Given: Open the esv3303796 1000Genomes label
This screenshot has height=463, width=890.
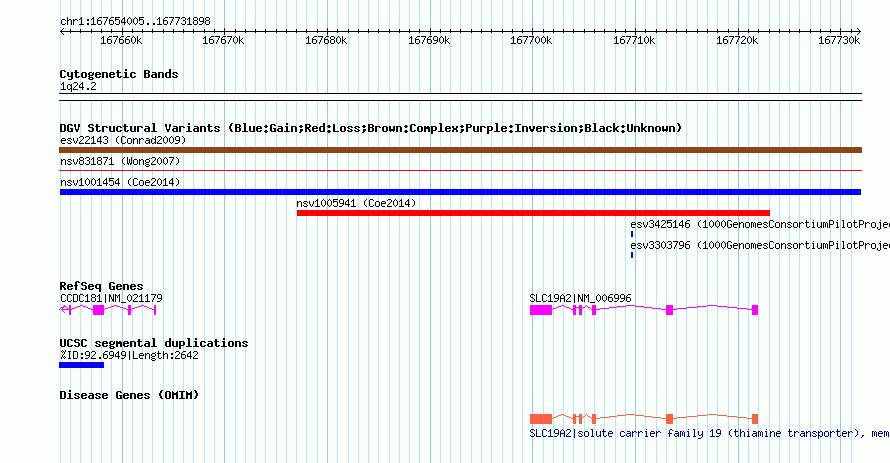Looking at the screenshot, I should click(x=760, y=245).
